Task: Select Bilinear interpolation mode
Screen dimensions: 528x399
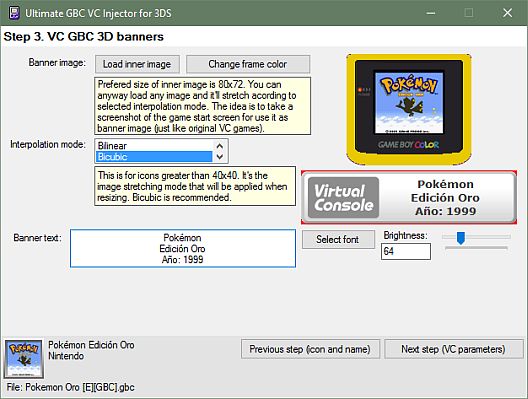Action: pyautogui.click(x=154, y=146)
